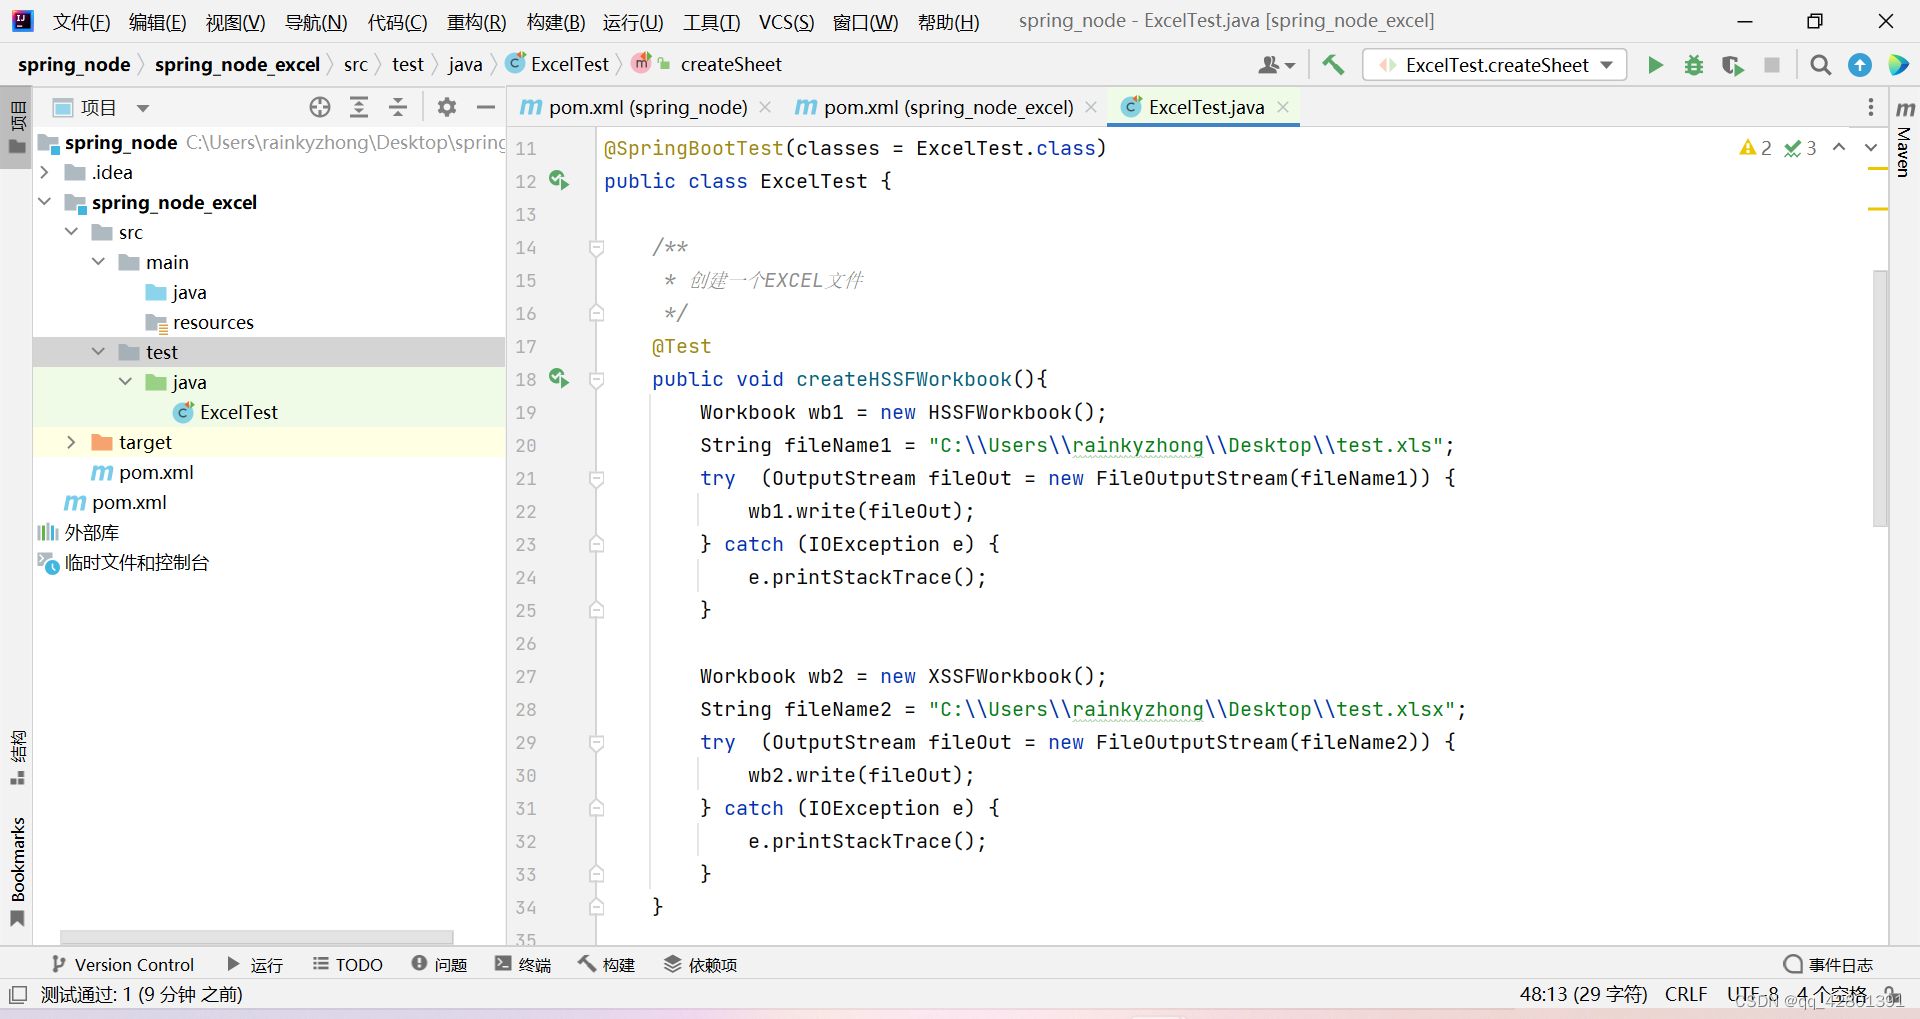The height and width of the screenshot is (1019, 1920).
Task: Start a debug session
Action: coord(1694,64)
